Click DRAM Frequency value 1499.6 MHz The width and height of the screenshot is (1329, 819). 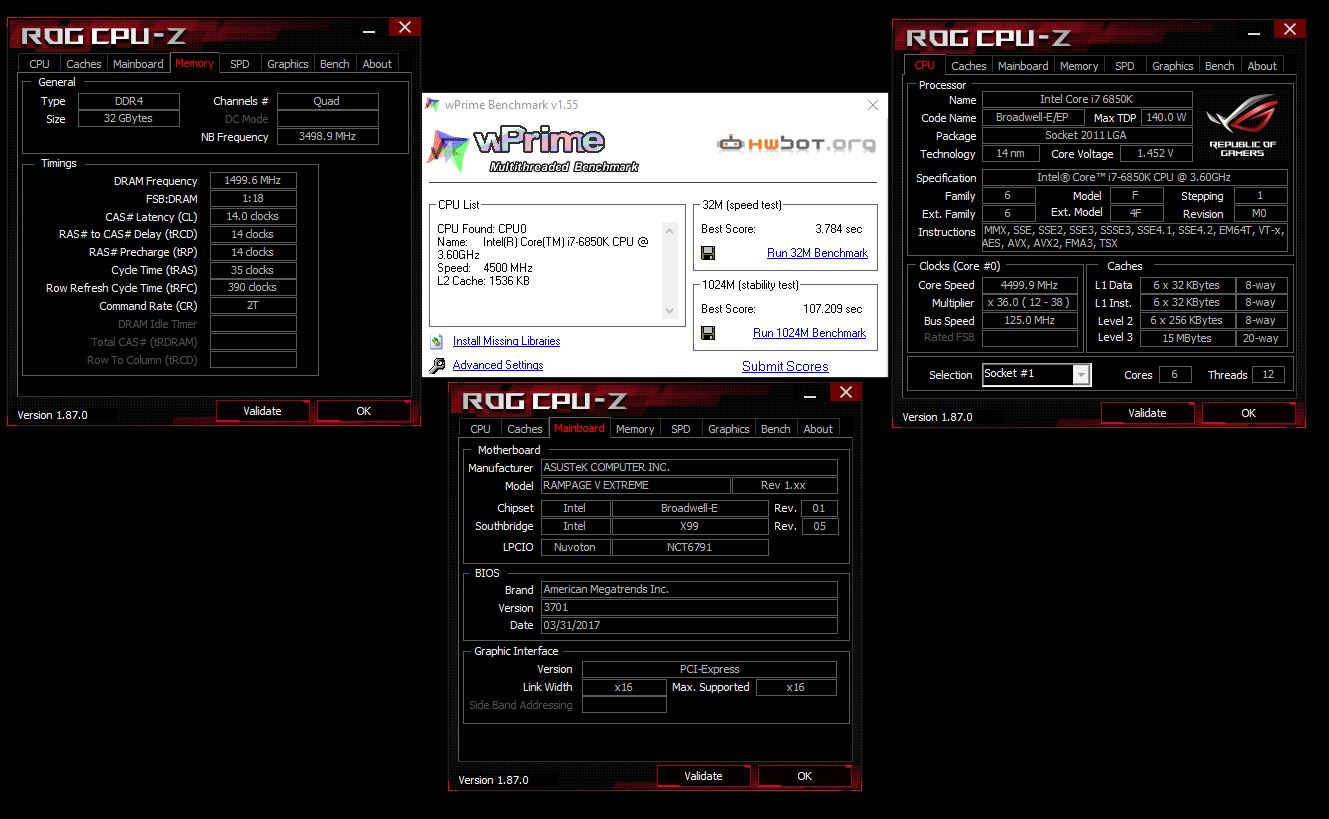tap(253, 181)
